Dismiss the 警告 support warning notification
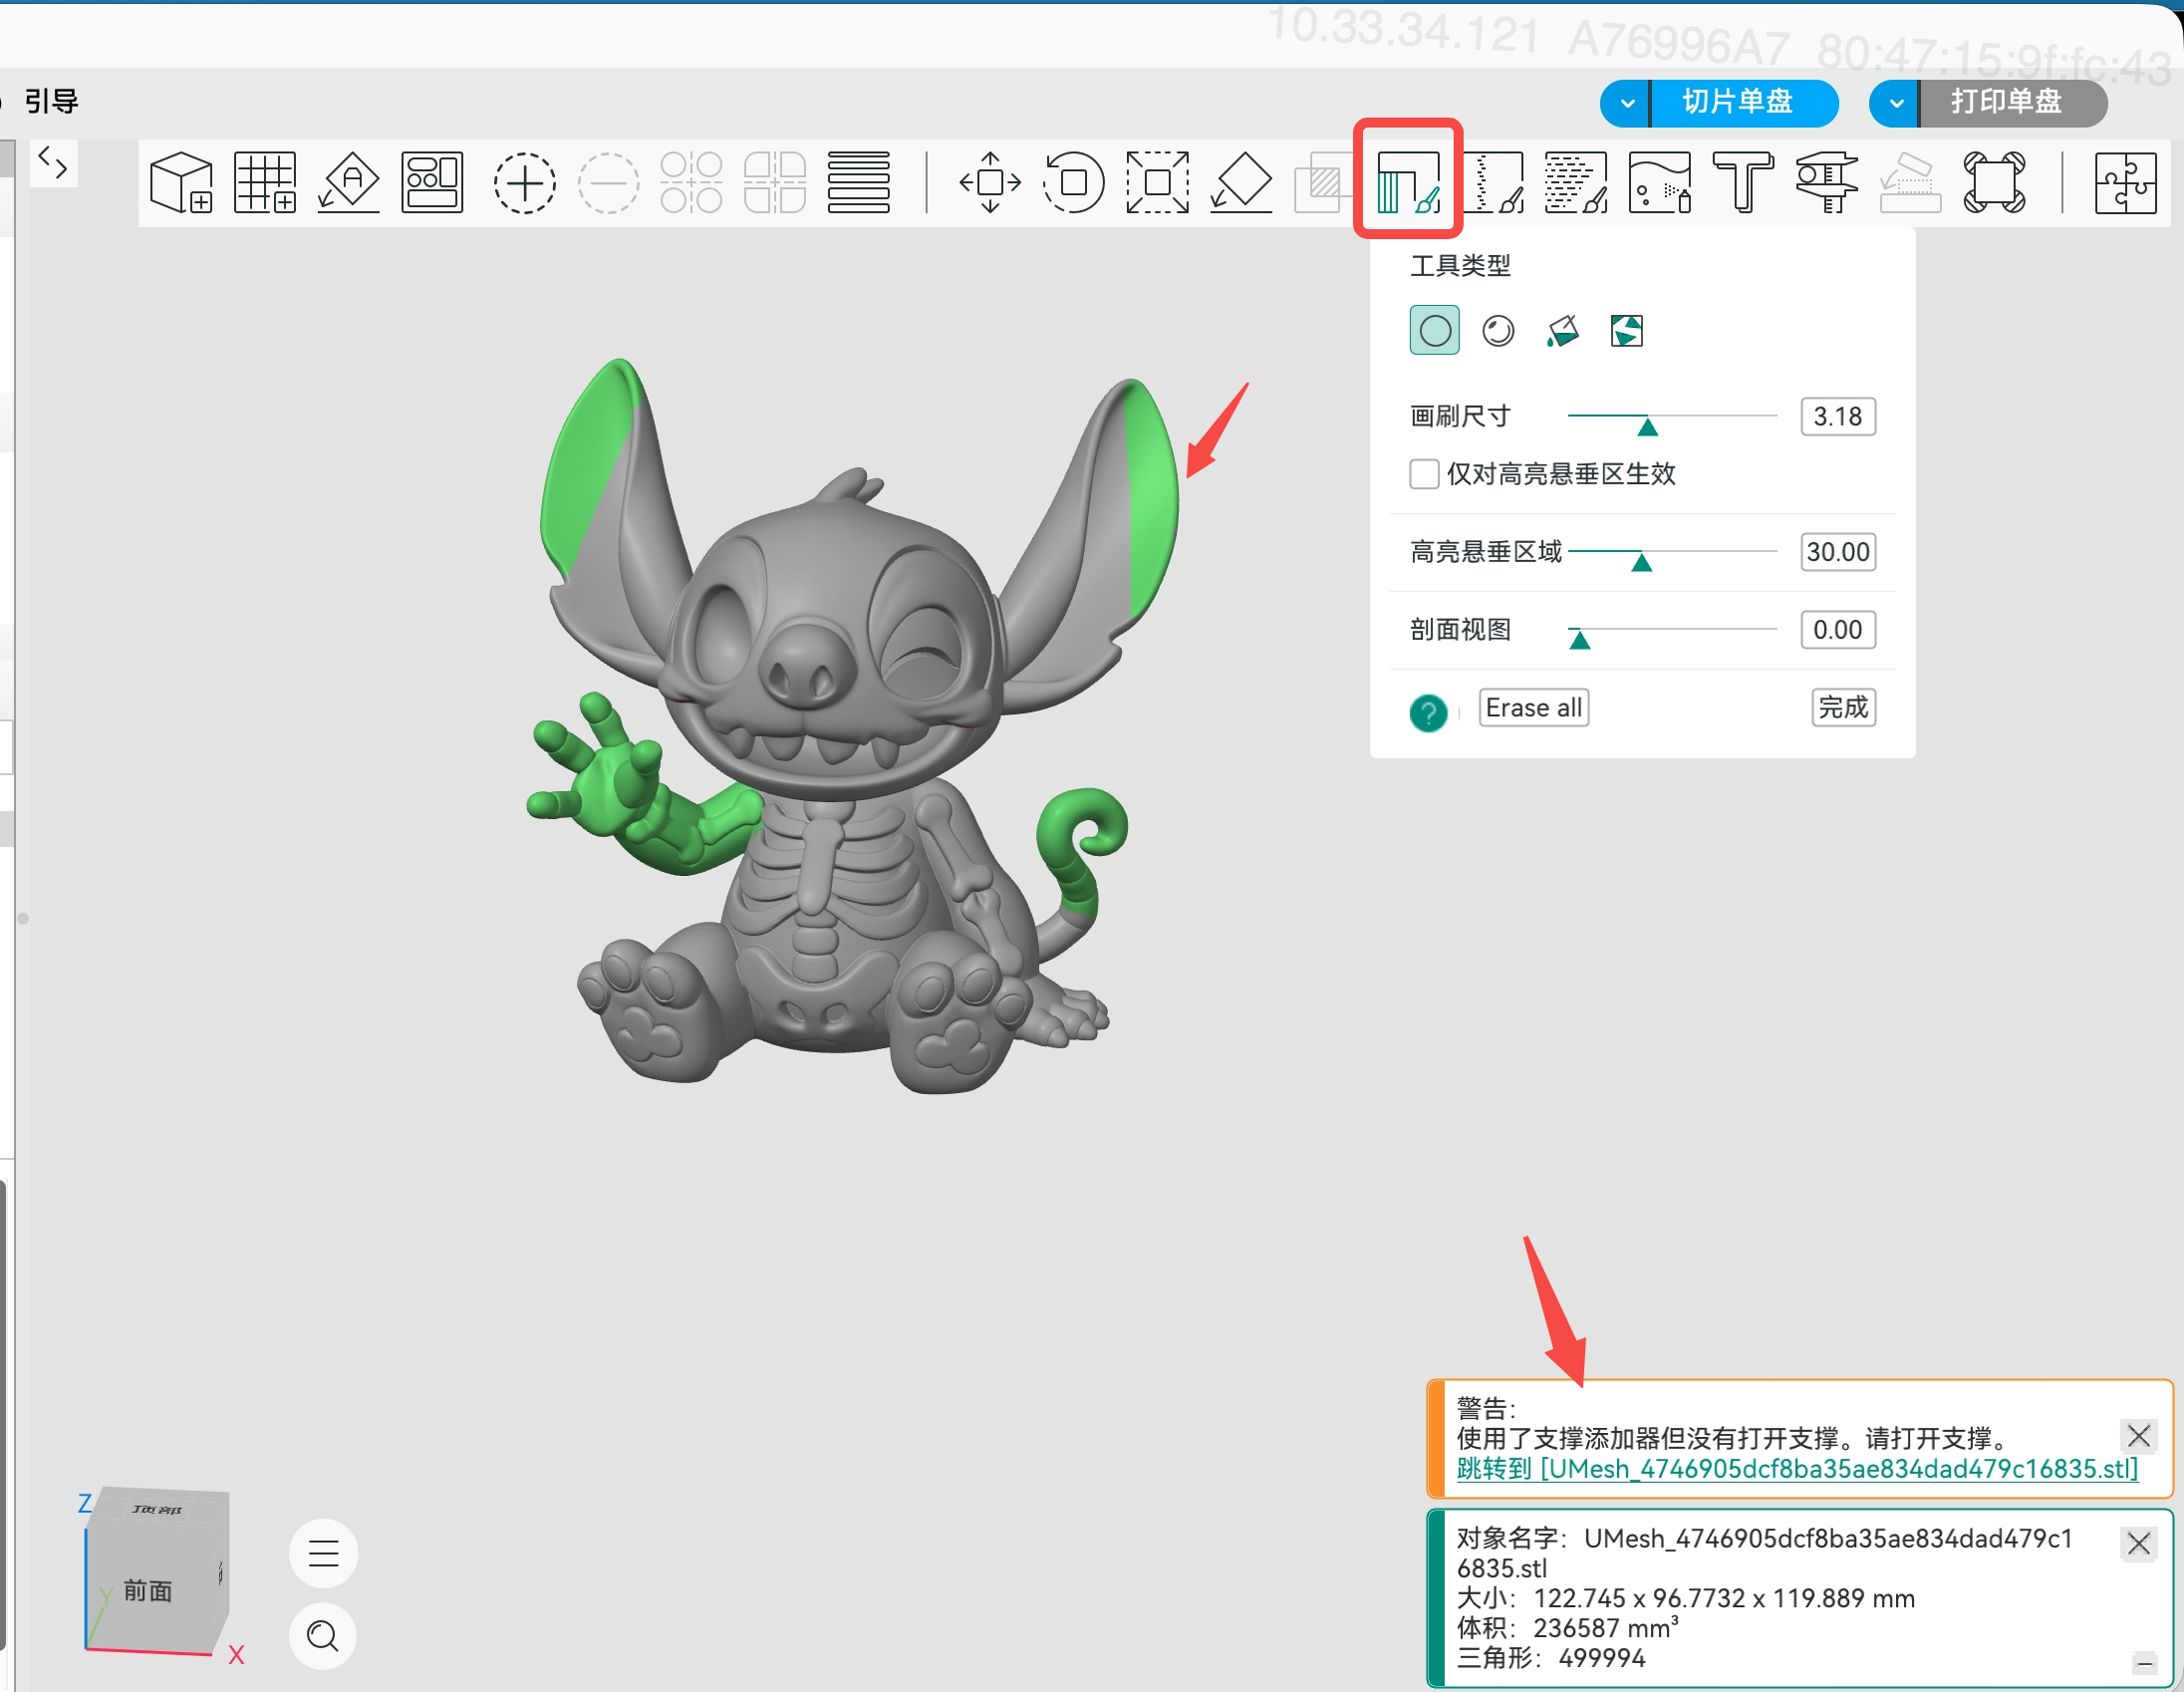This screenshot has width=2184, height=1692. [x=2139, y=1436]
